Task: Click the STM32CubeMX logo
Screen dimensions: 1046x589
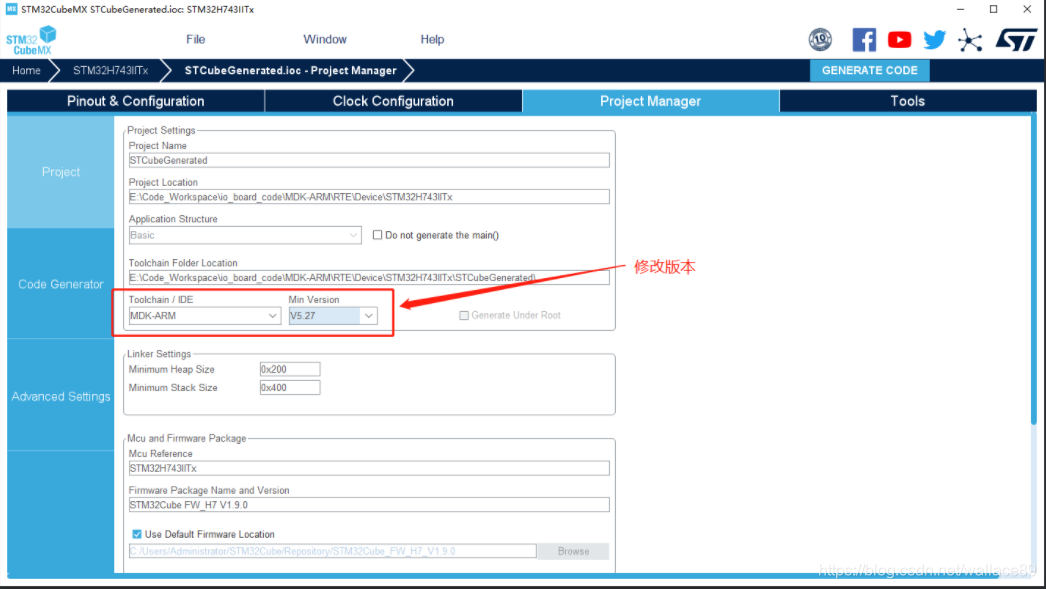Action: click(31, 42)
